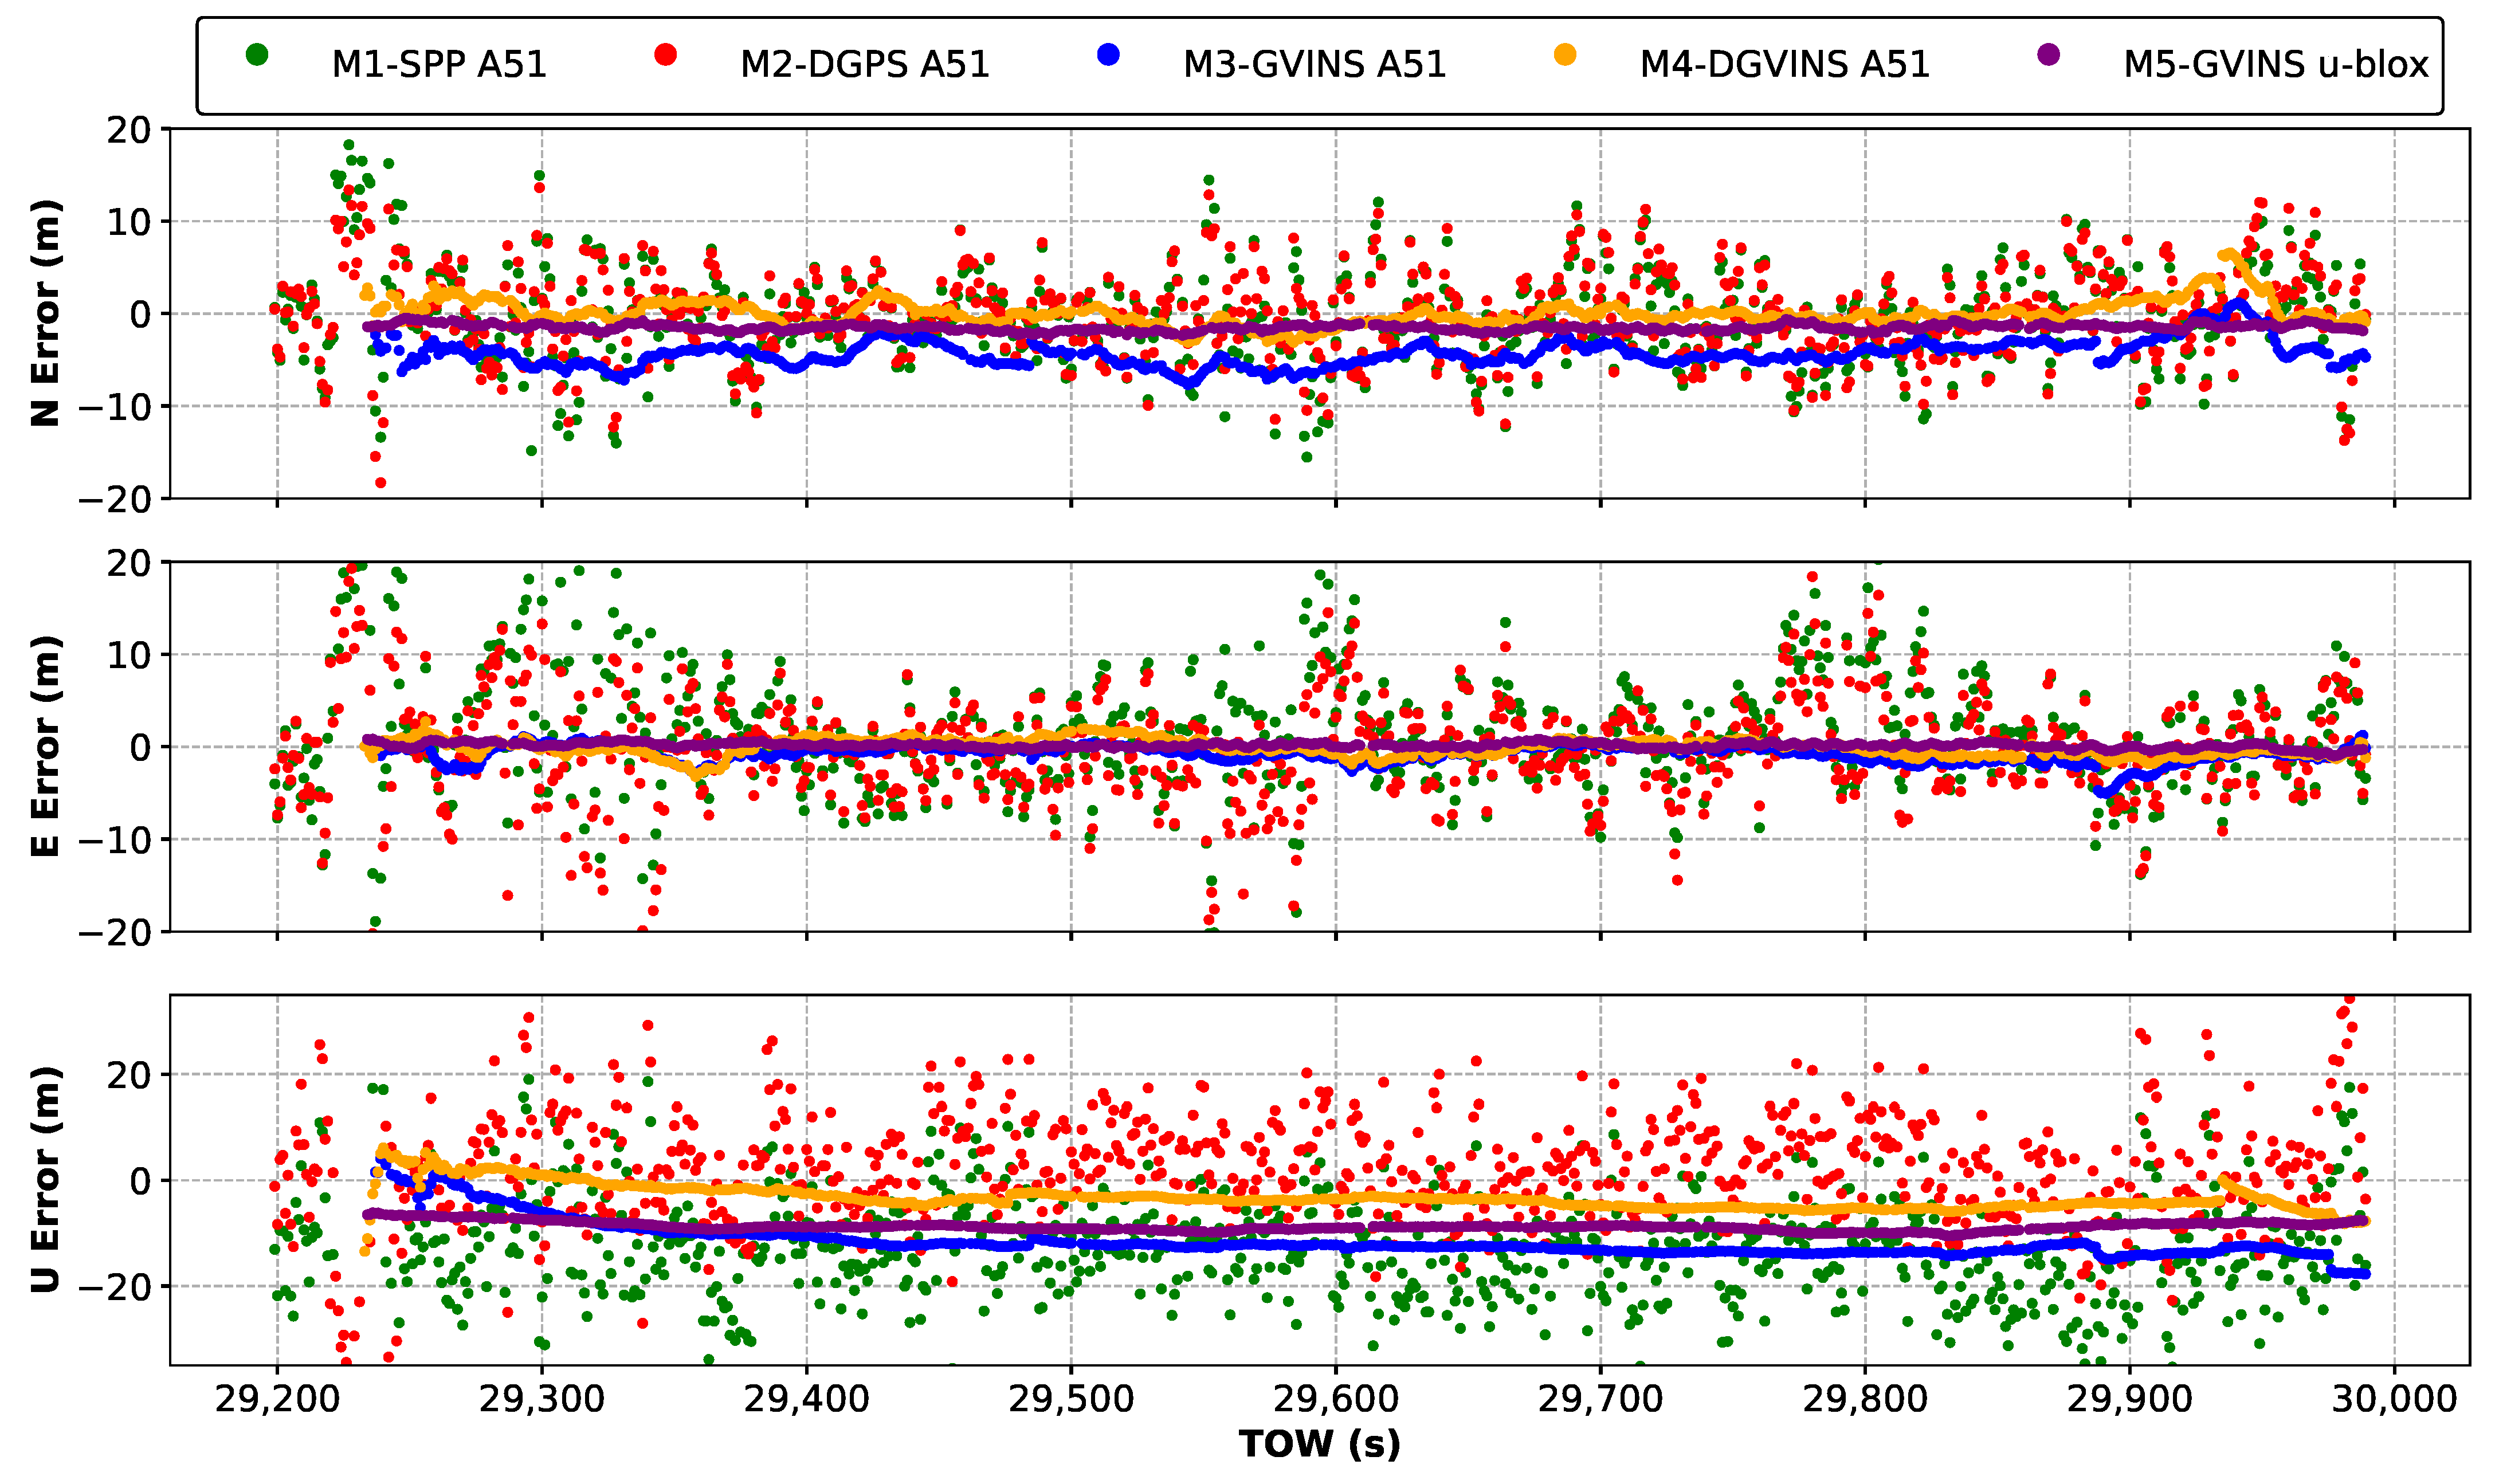The image size is (2499, 1484).
Task: Click the TOW (s) x-axis title
Action: (1319, 1445)
